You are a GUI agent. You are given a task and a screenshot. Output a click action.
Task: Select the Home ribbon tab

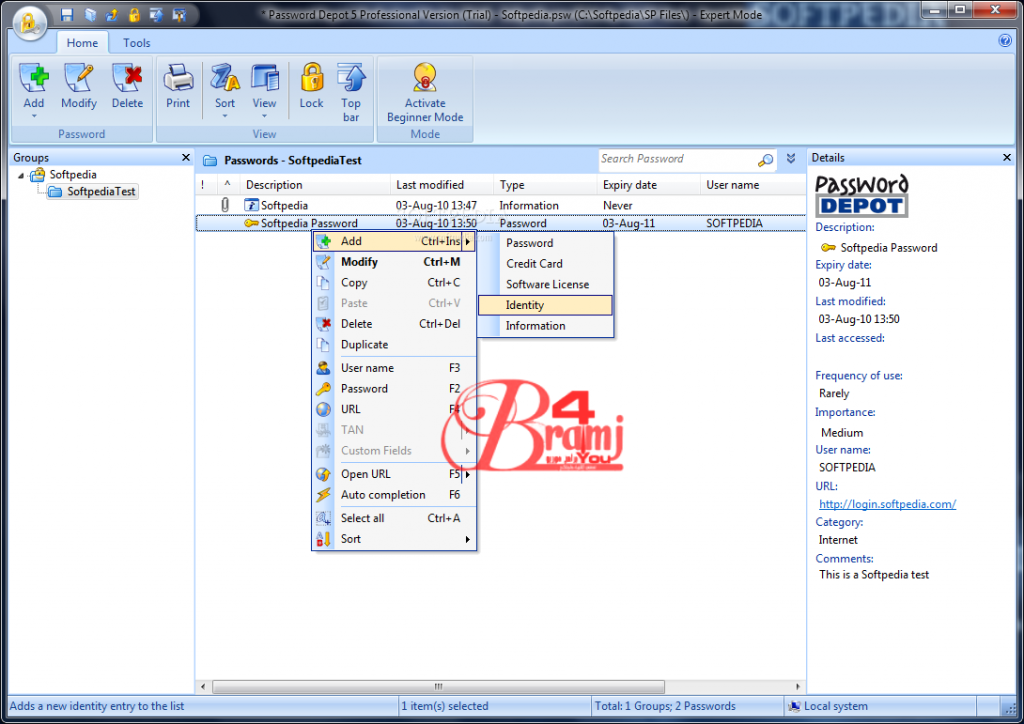[82, 43]
